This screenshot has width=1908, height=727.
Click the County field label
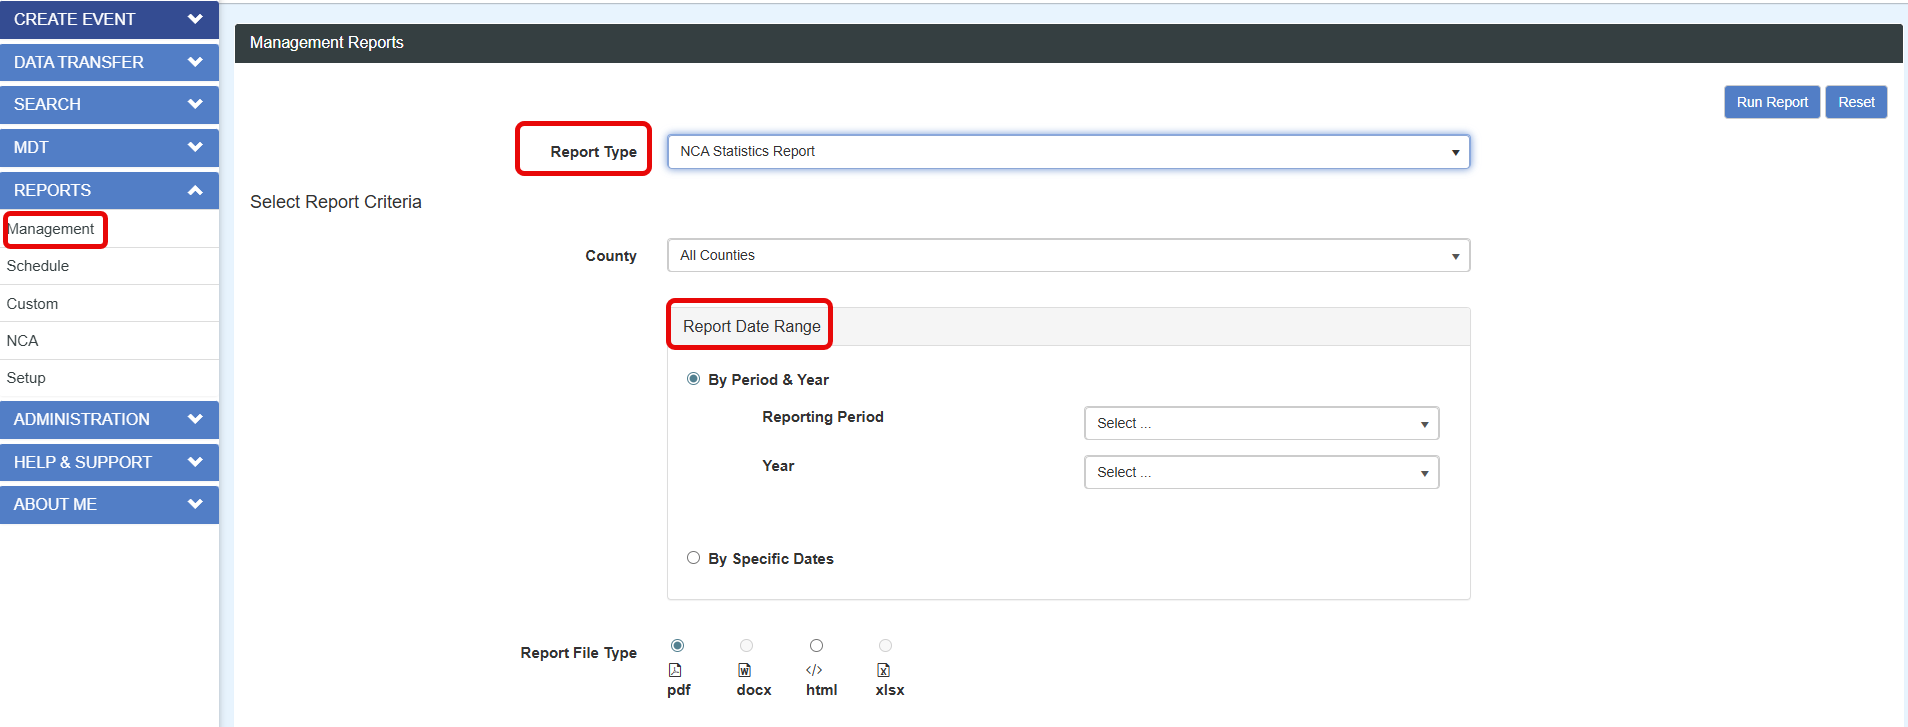click(x=611, y=256)
